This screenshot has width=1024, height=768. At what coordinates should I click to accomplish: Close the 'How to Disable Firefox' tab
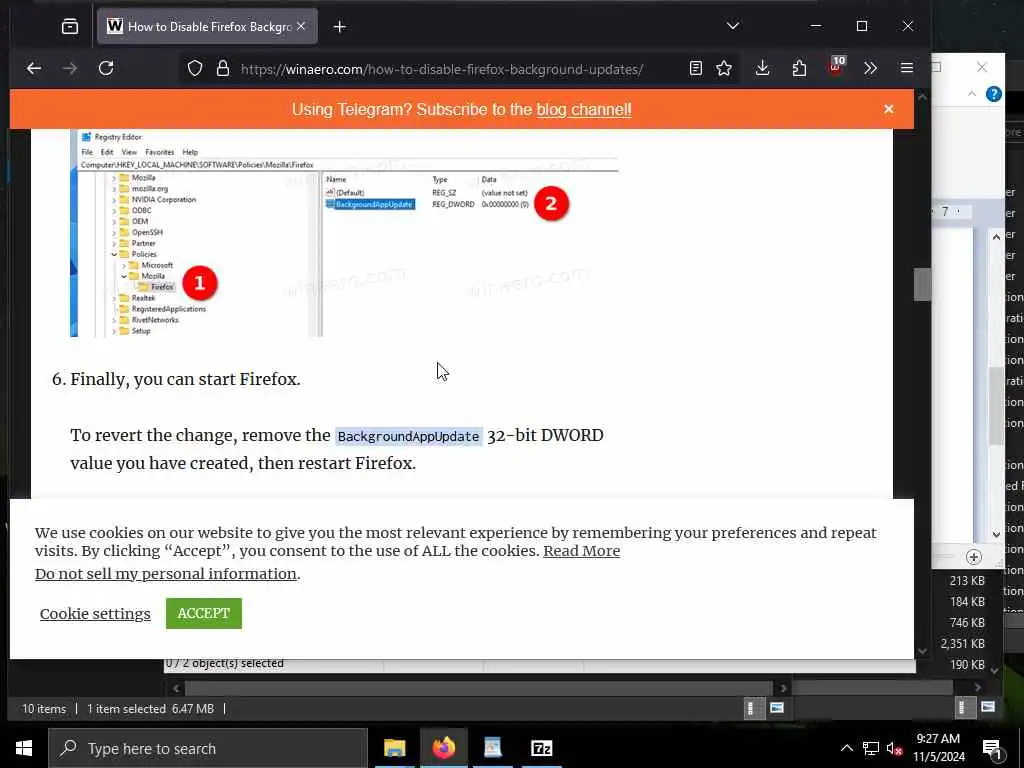click(301, 26)
